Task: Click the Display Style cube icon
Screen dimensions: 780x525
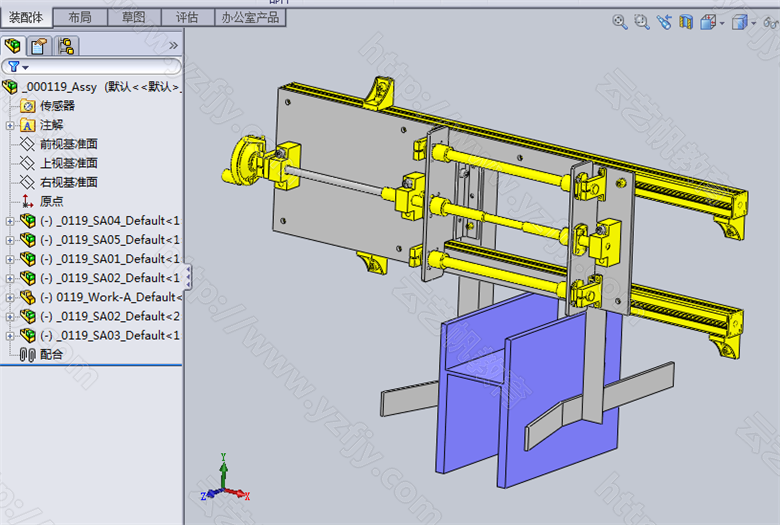Action: pyautogui.click(x=740, y=22)
